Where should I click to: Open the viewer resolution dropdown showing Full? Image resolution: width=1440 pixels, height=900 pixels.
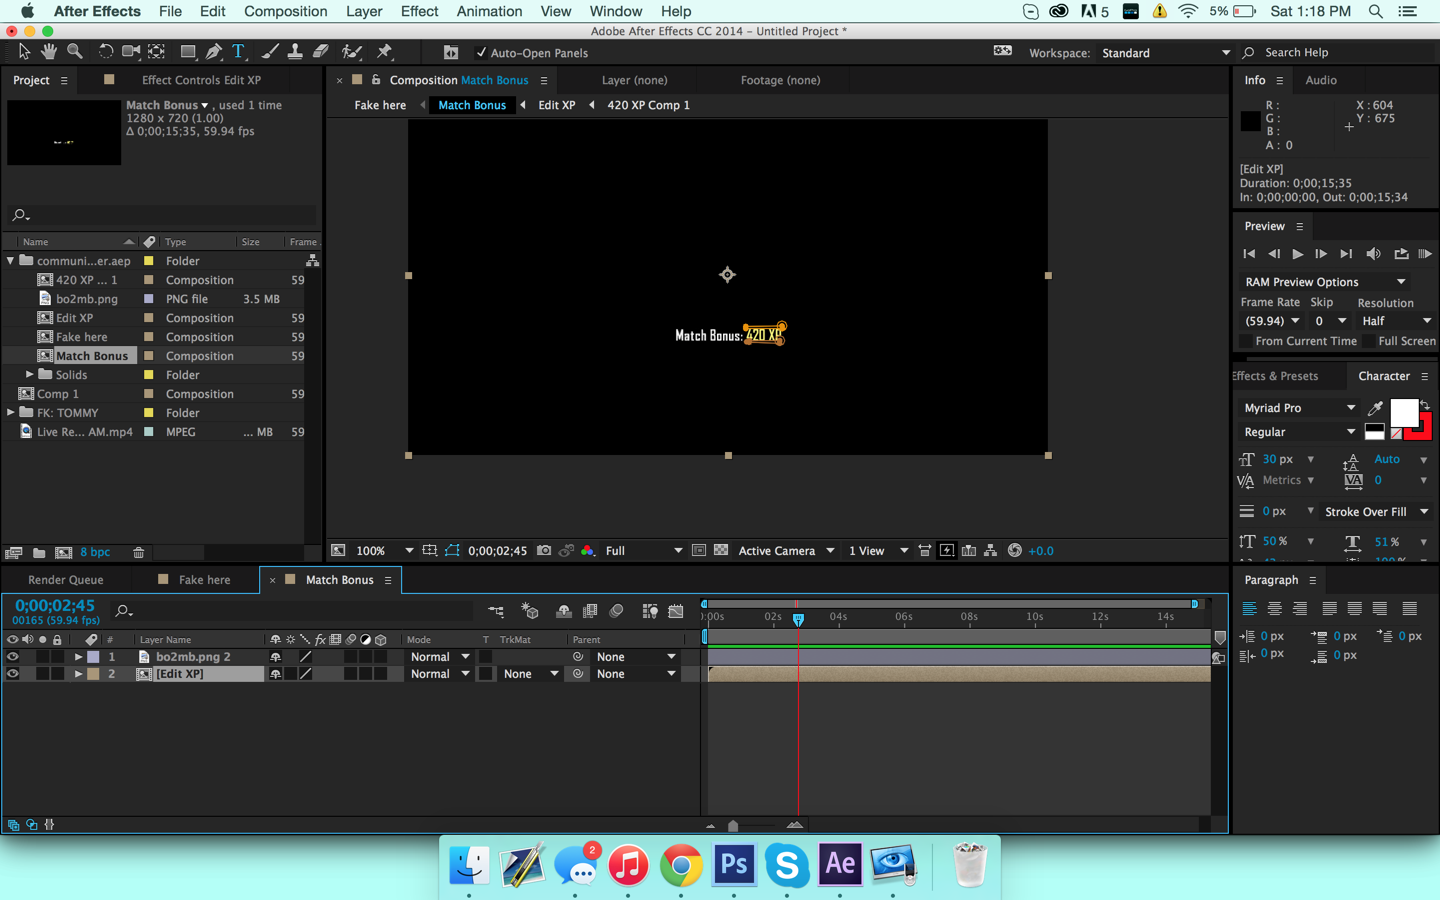pyautogui.click(x=643, y=551)
